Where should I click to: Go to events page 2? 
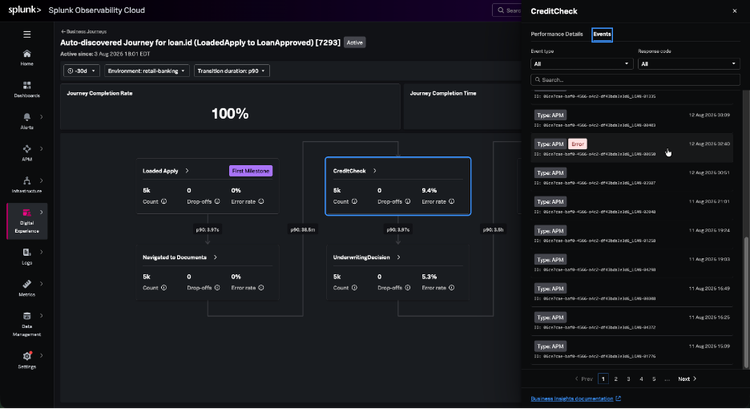coord(616,379)
